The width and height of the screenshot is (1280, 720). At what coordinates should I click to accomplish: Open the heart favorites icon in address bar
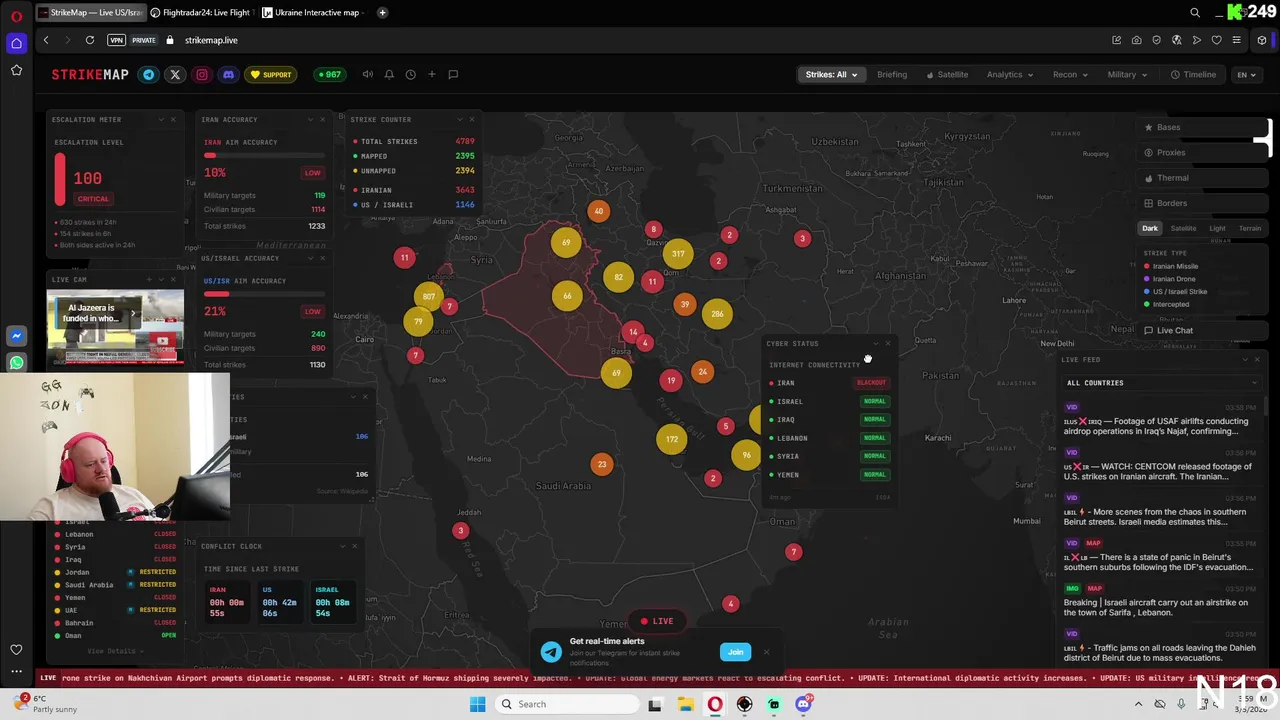coord(1216,40)
